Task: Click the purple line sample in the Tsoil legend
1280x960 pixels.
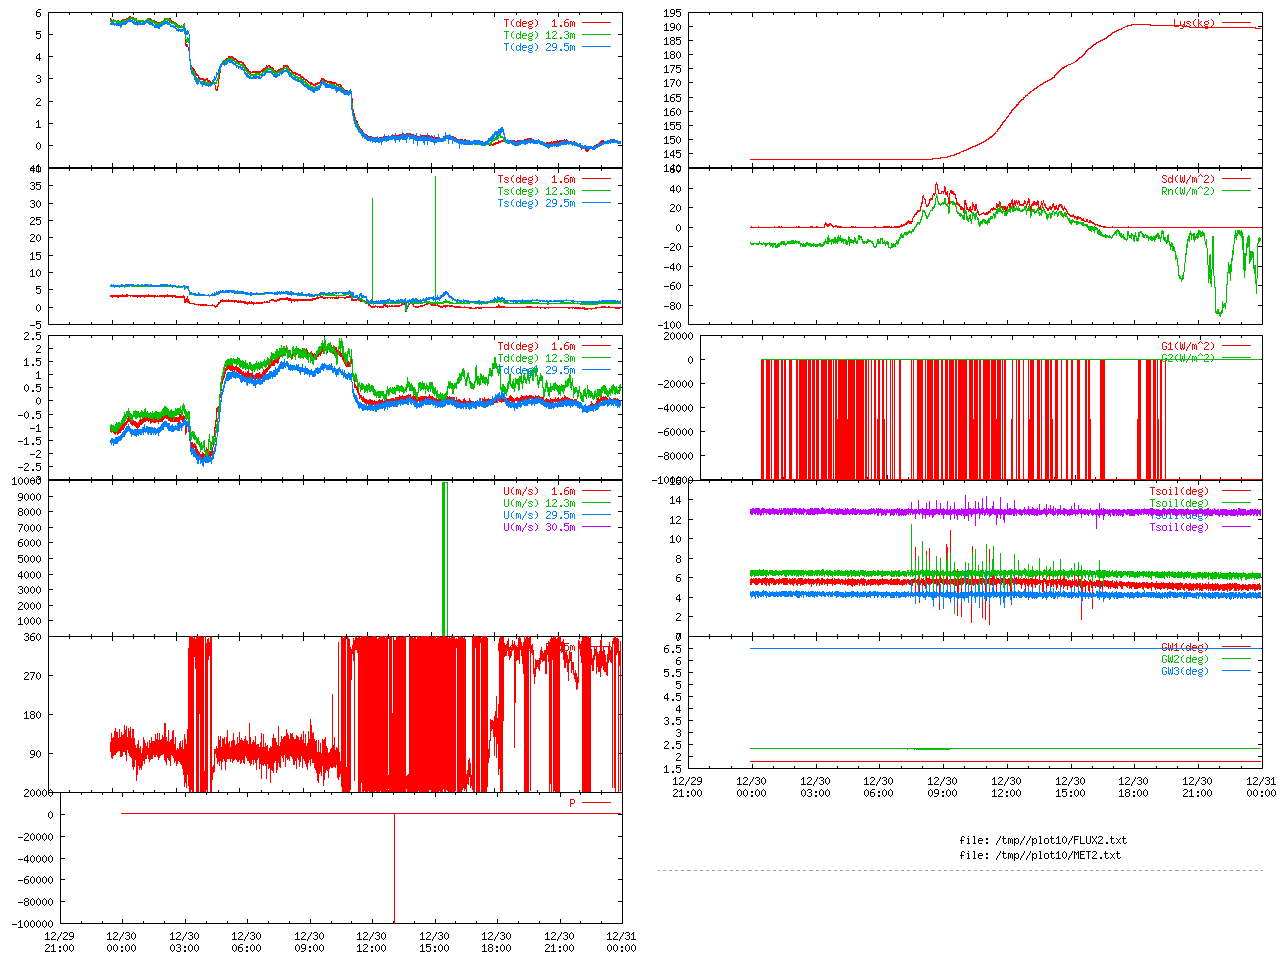Action: point(1236,528)
